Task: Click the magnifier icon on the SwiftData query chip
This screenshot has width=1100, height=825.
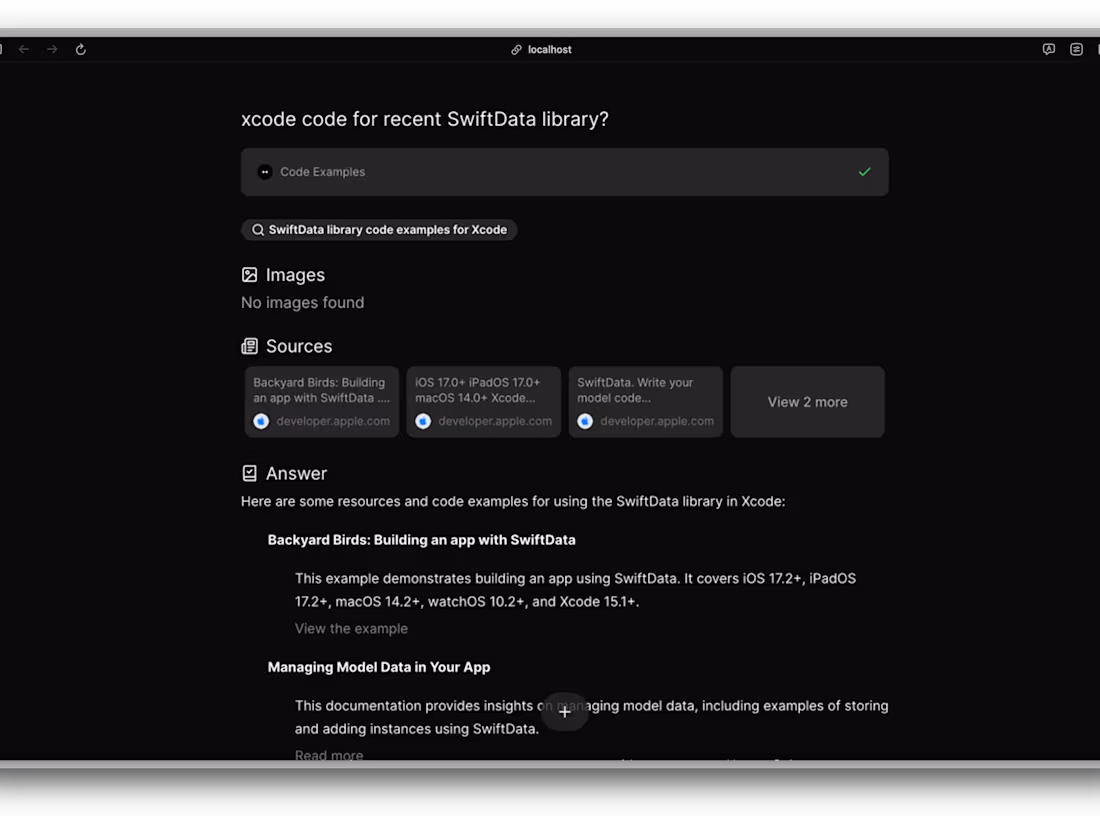Action: [257, 229]
